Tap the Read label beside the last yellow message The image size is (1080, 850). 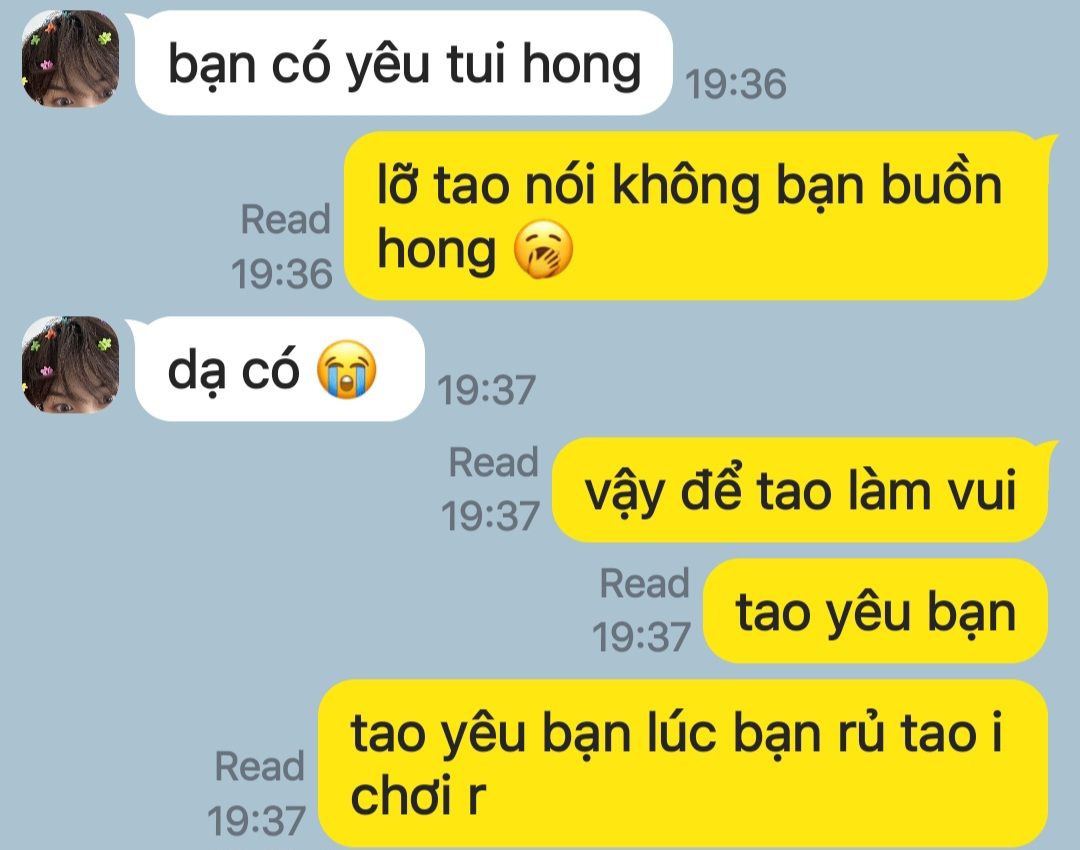260,766
